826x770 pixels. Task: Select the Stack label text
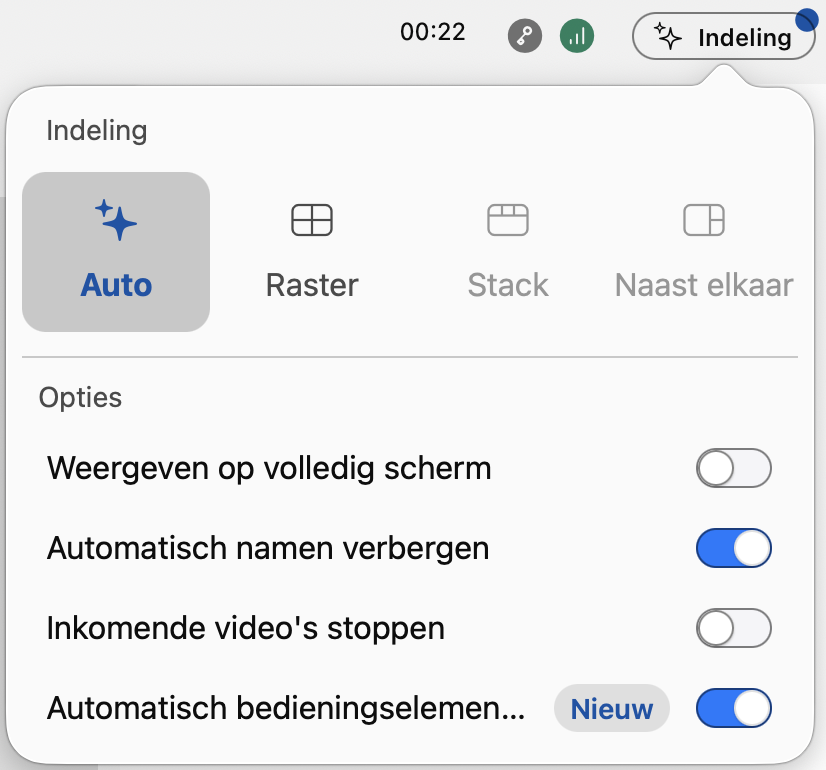[508, 285]
